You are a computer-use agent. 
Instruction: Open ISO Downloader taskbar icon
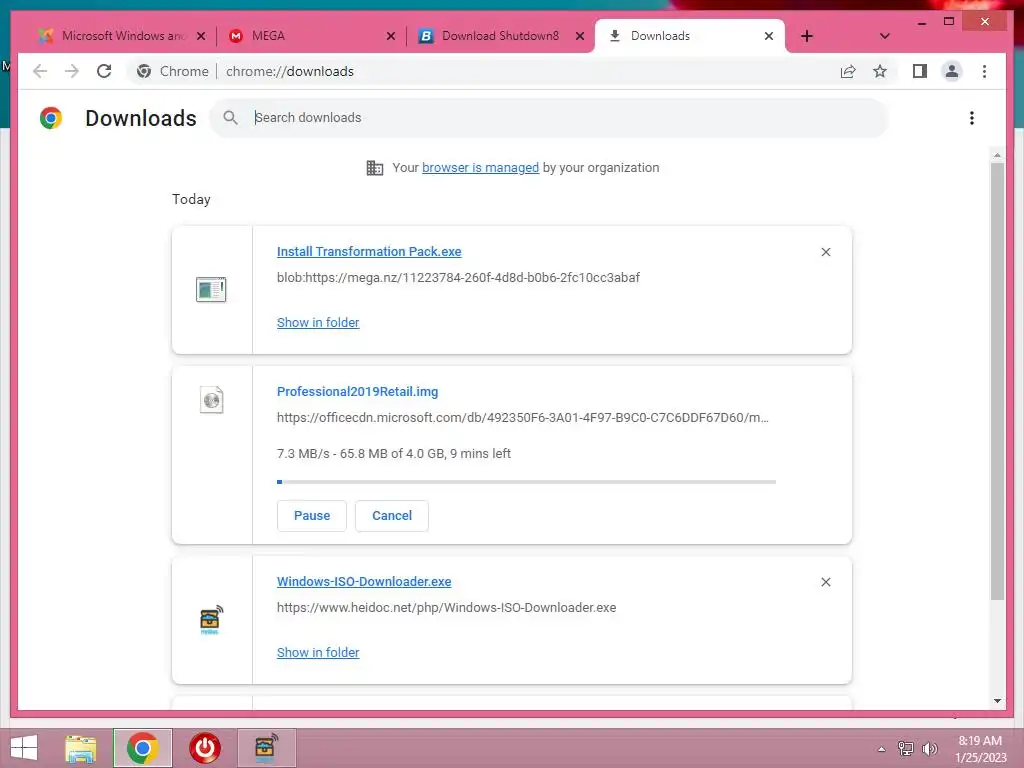[266, 748]
